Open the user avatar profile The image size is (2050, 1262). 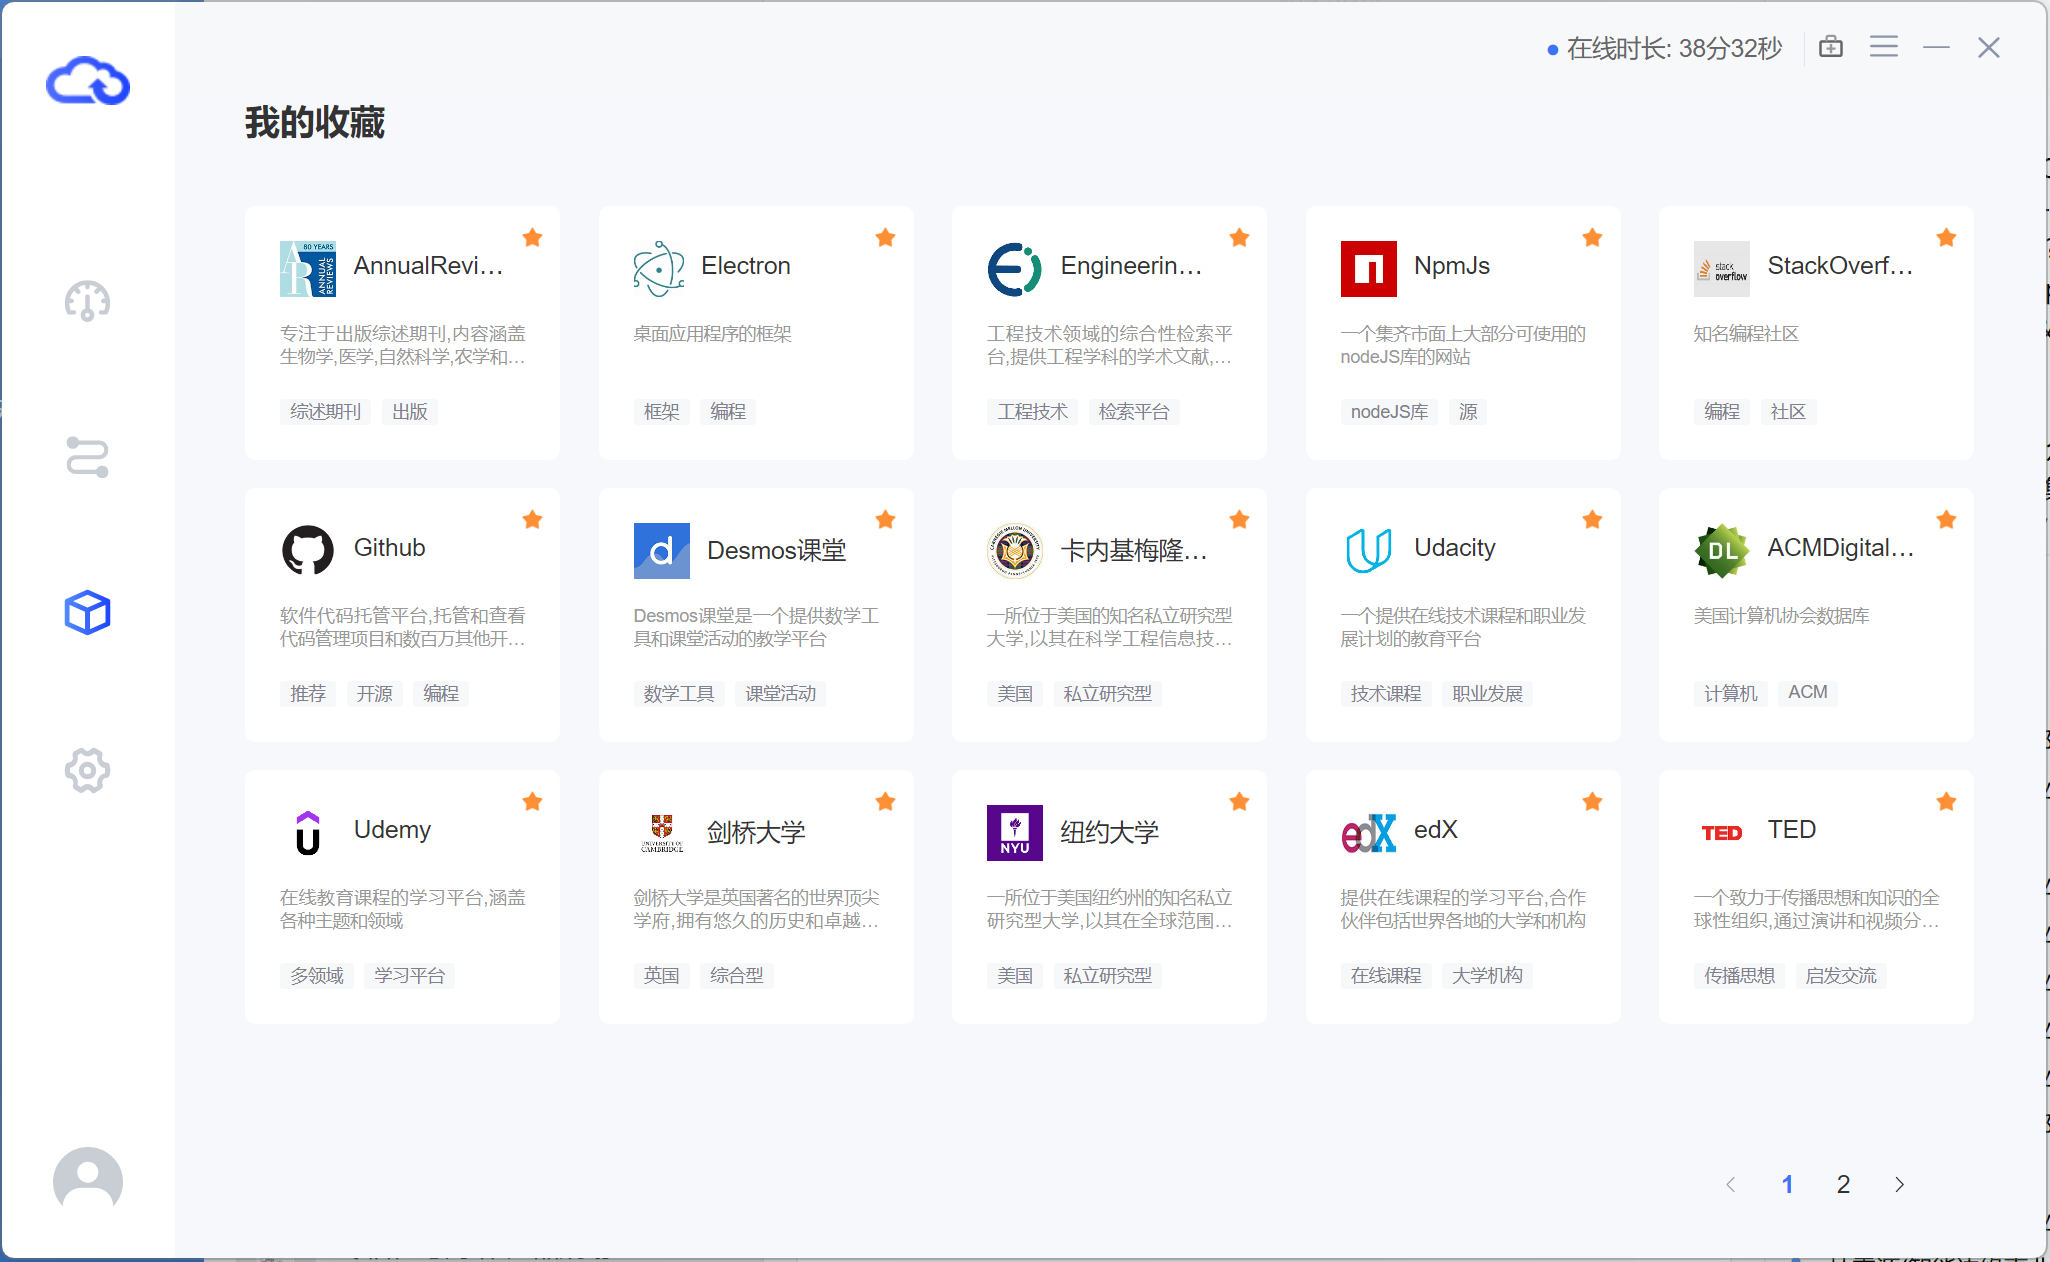(x=88, y=1181)
